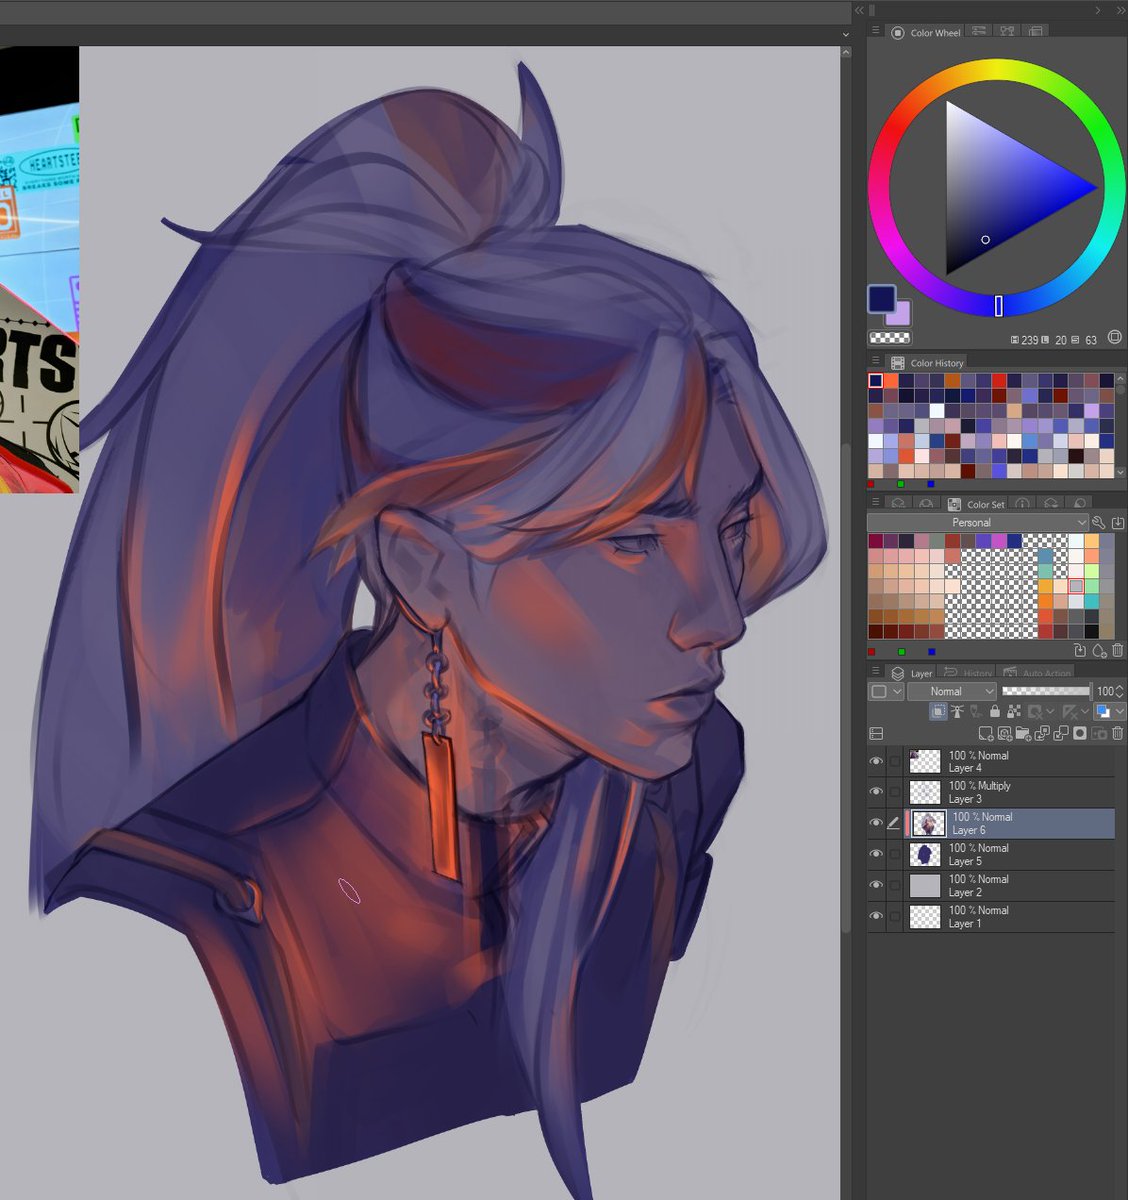This screenshot has width=1128, height=1200.
Task: Click the layer panel two-pane view icon
Action: pos(876,734)
